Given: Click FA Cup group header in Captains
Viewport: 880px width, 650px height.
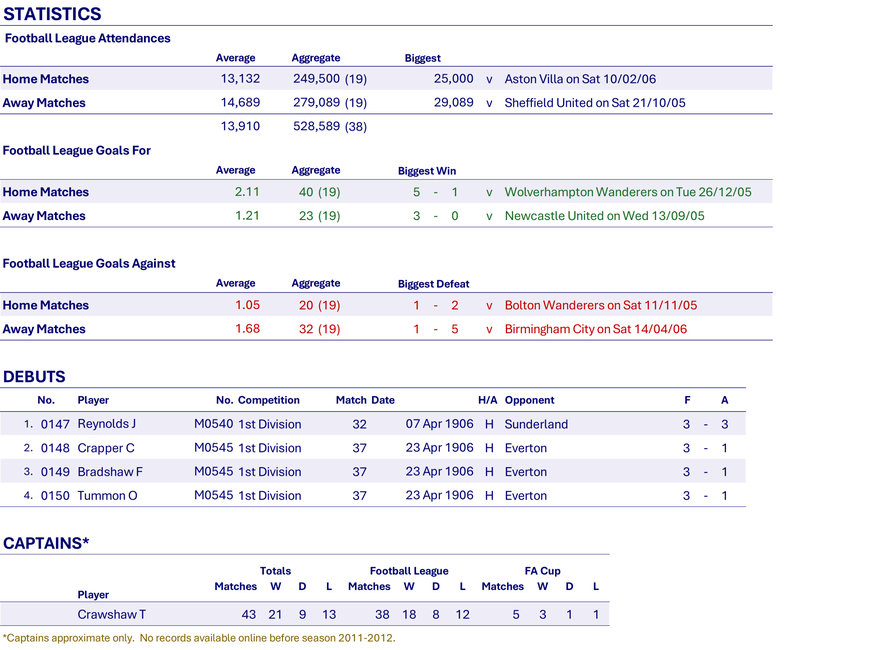Looking at the screenshot, I should [x=542, y=571].
